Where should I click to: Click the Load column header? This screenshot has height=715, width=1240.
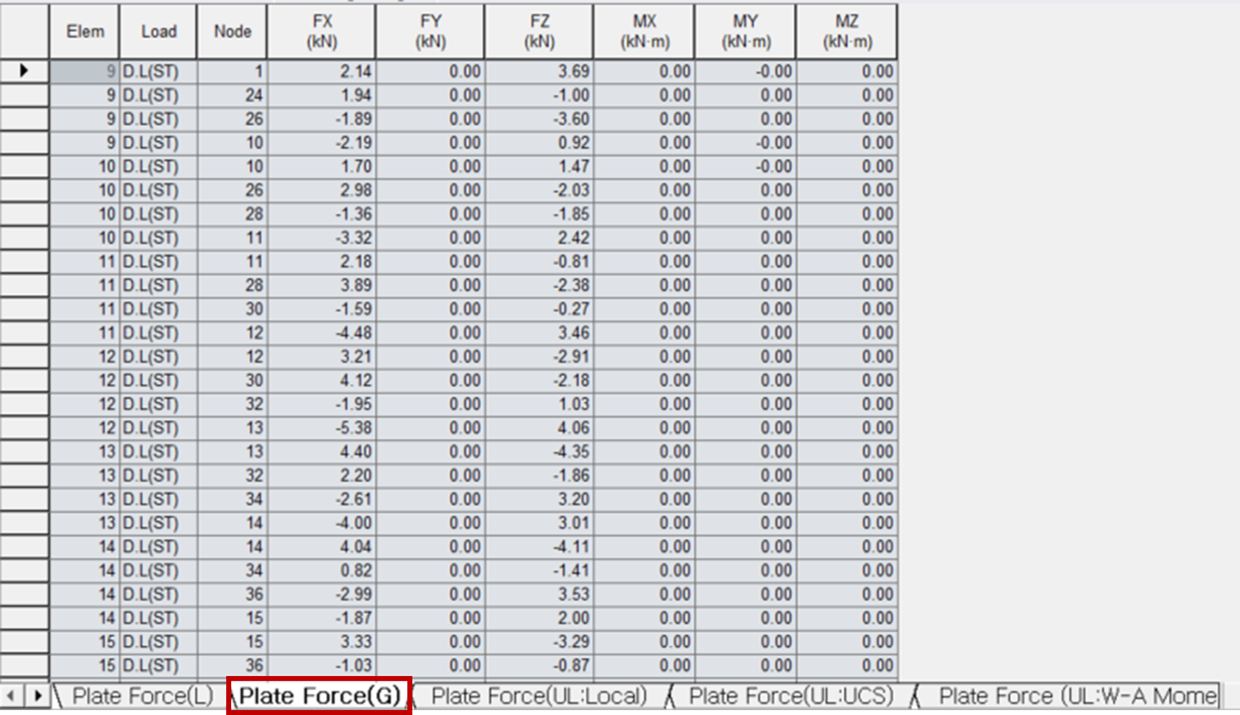click(x=157, y=31)
